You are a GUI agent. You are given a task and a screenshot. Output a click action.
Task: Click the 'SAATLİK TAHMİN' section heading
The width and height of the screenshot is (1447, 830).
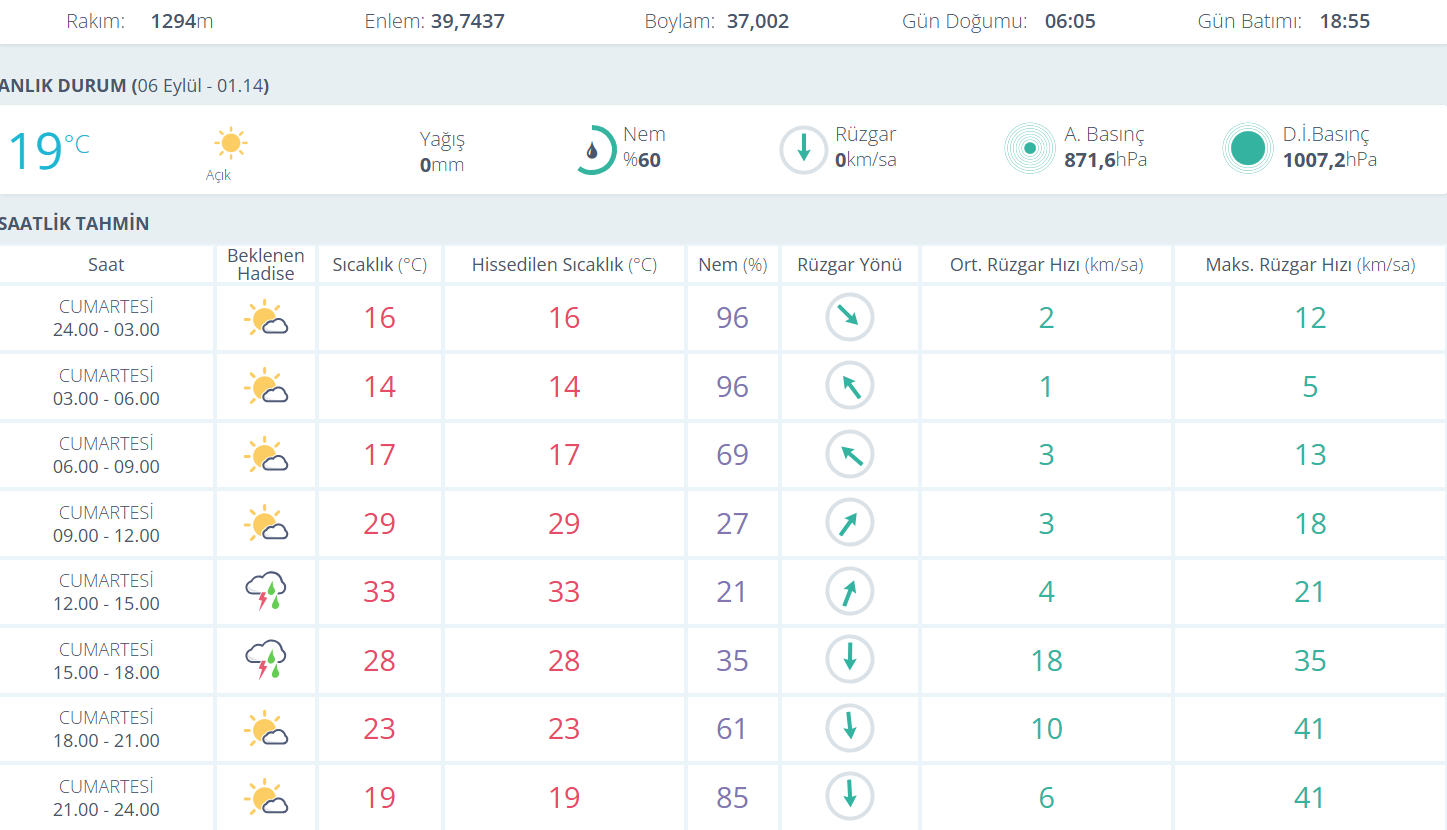coord(75,223)
